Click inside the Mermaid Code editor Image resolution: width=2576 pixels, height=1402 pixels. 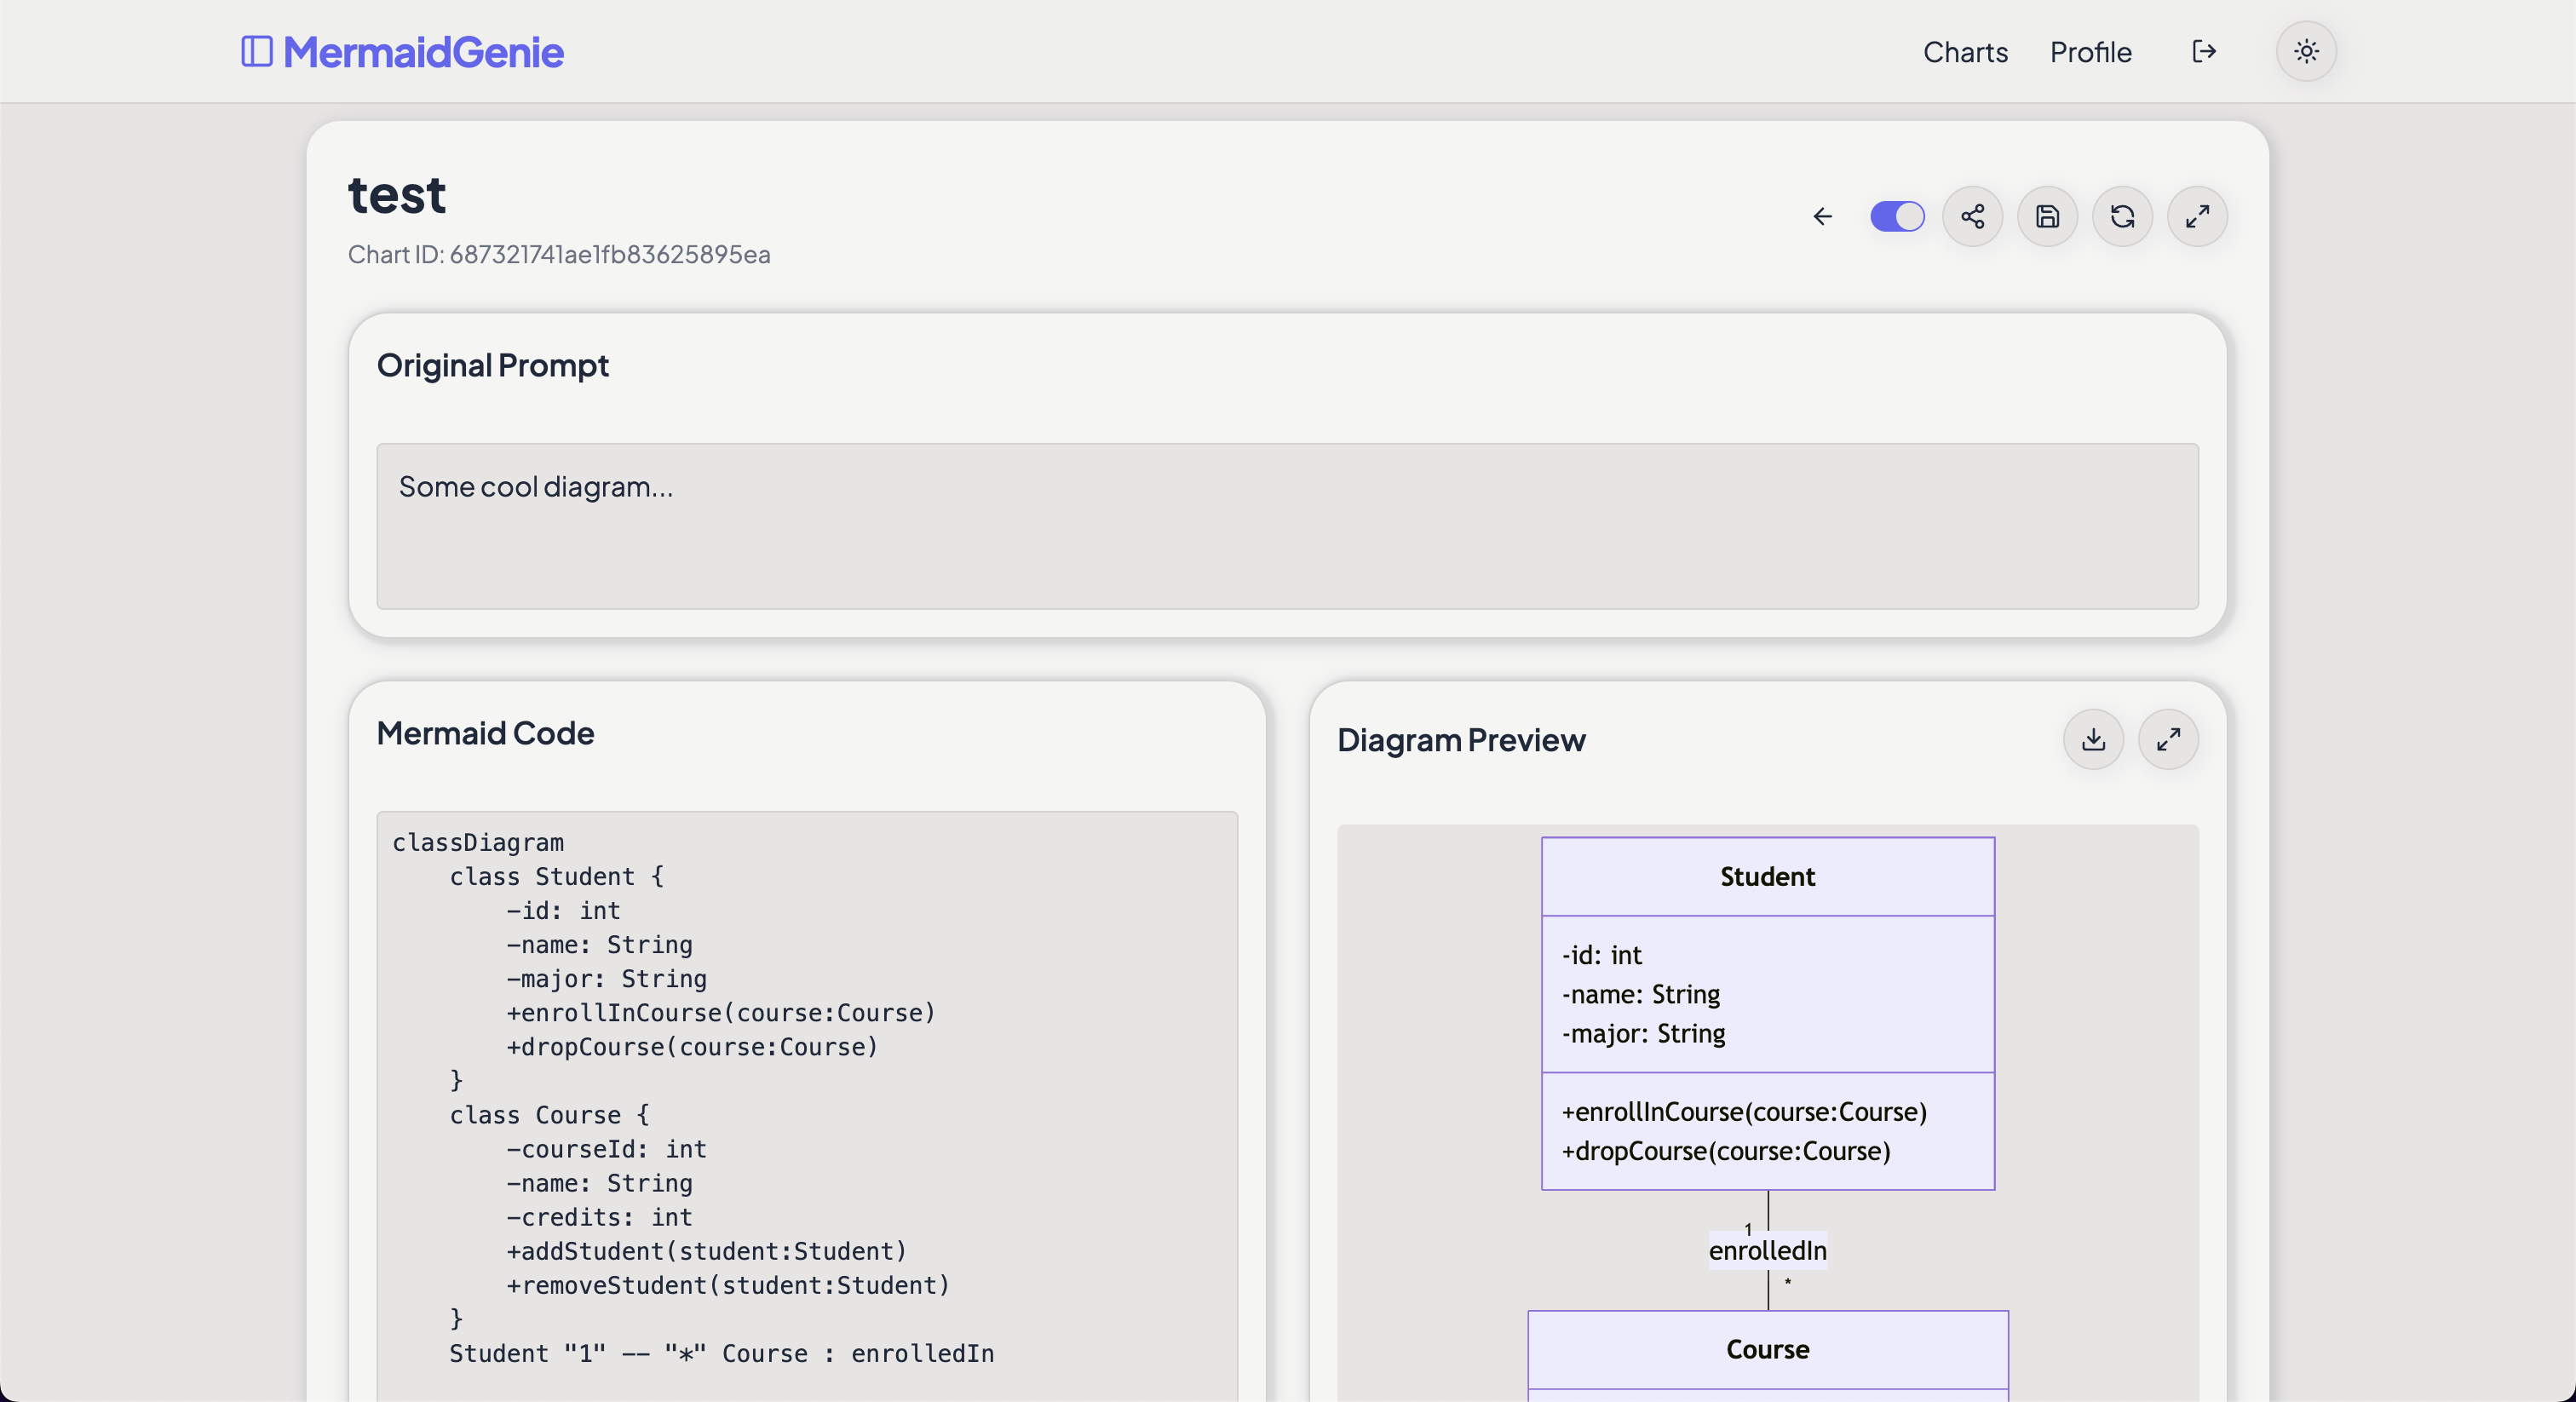807,1106
